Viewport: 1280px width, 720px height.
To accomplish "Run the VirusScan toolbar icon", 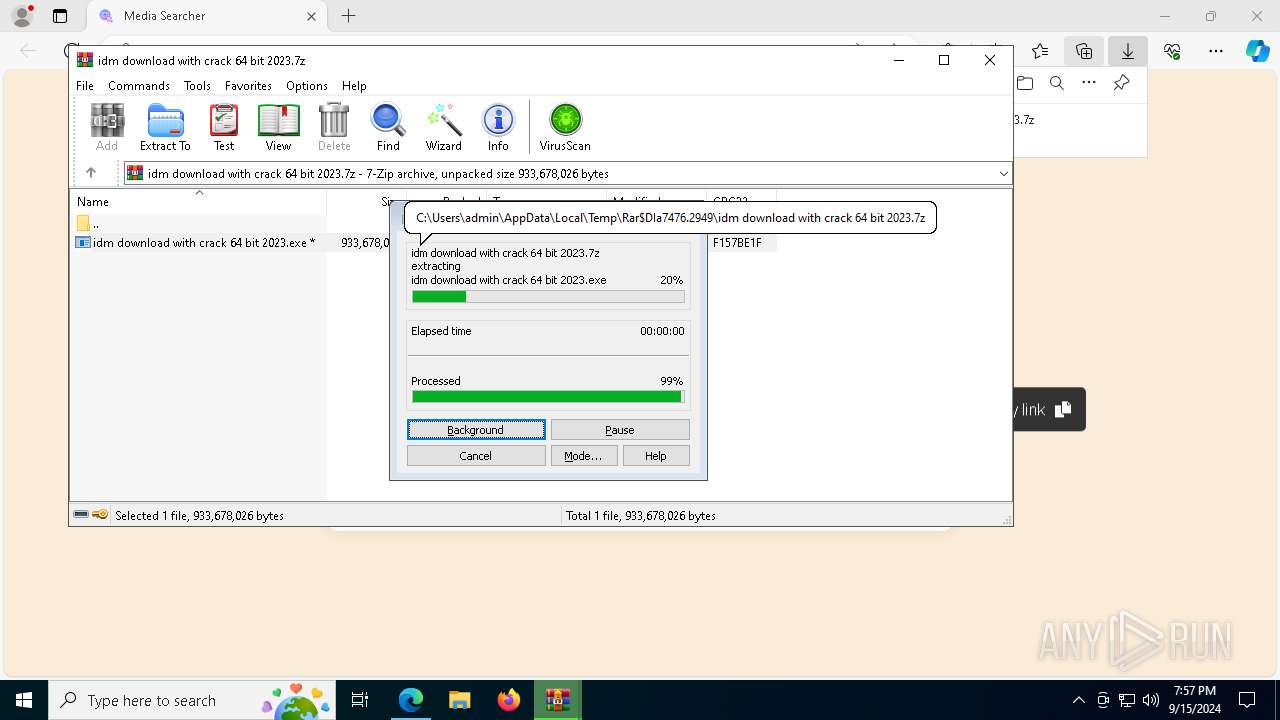I will click(565, 127).
